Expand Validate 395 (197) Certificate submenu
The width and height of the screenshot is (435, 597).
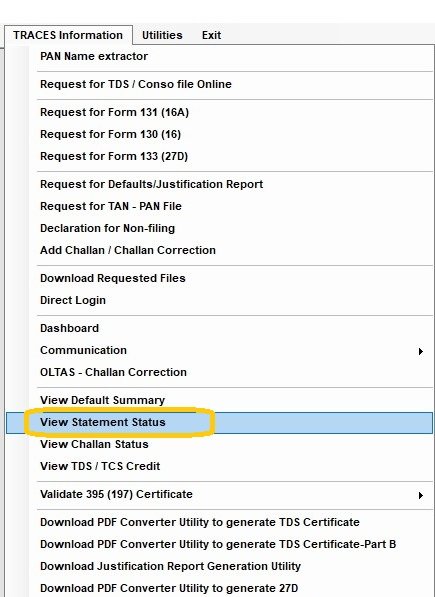(x=220, y=495)
